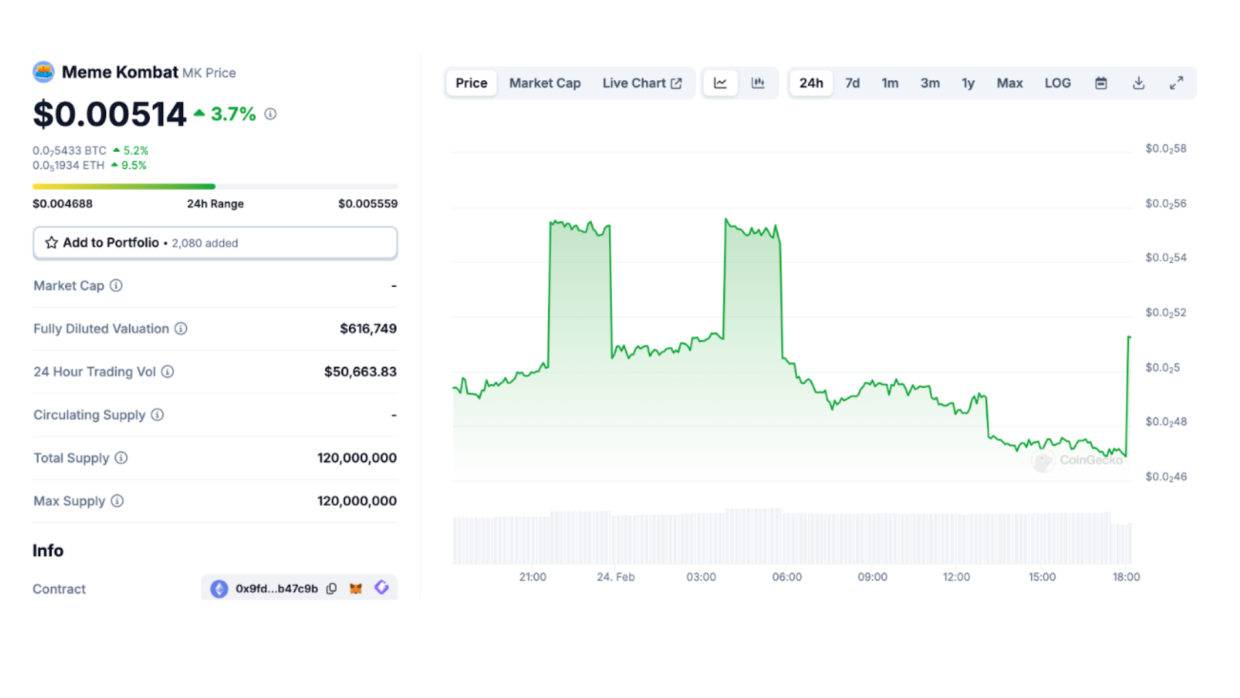1240x698 pixels.
Task: Add the token to MetaMask via the fox icon
Action: [356, 589]
